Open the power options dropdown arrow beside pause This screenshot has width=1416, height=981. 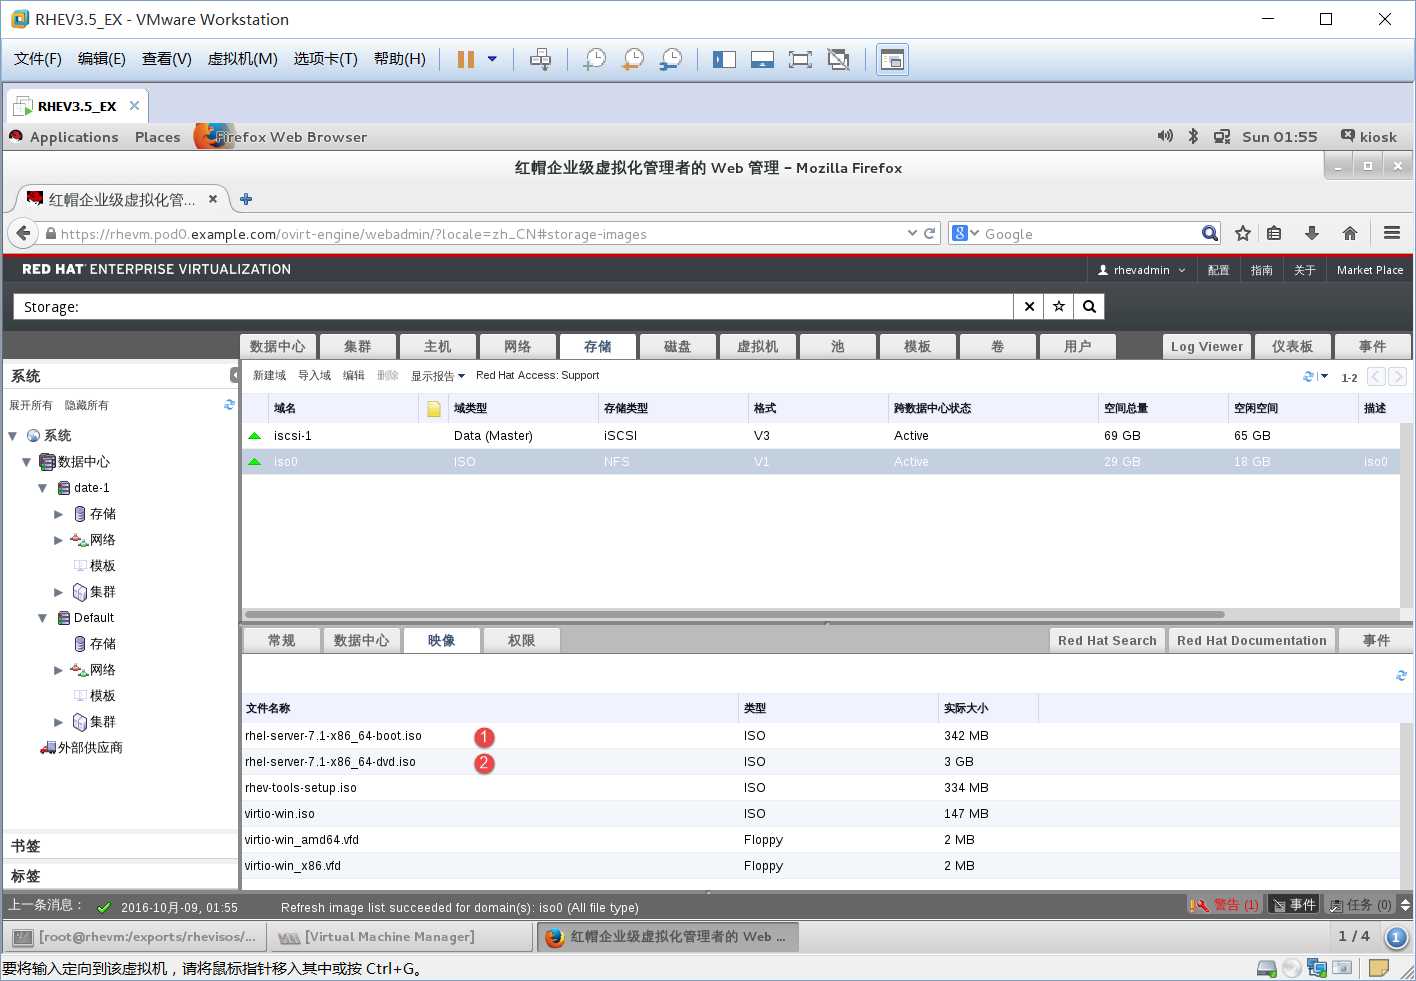point(492,60)
